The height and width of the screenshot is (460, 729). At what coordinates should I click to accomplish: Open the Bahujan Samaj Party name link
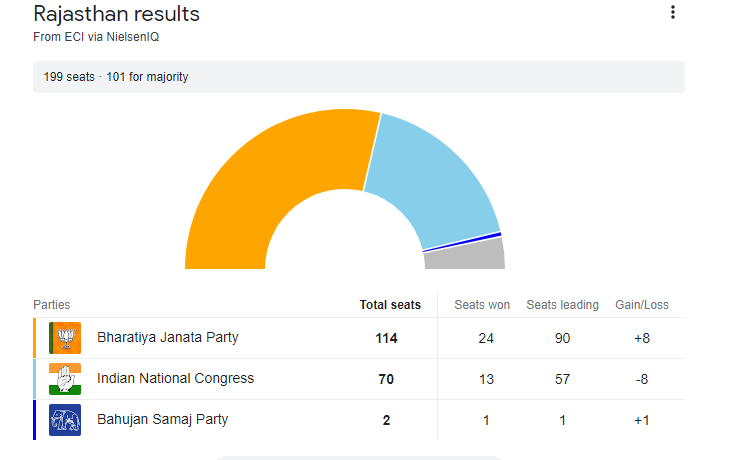click(x=162, y=420)
